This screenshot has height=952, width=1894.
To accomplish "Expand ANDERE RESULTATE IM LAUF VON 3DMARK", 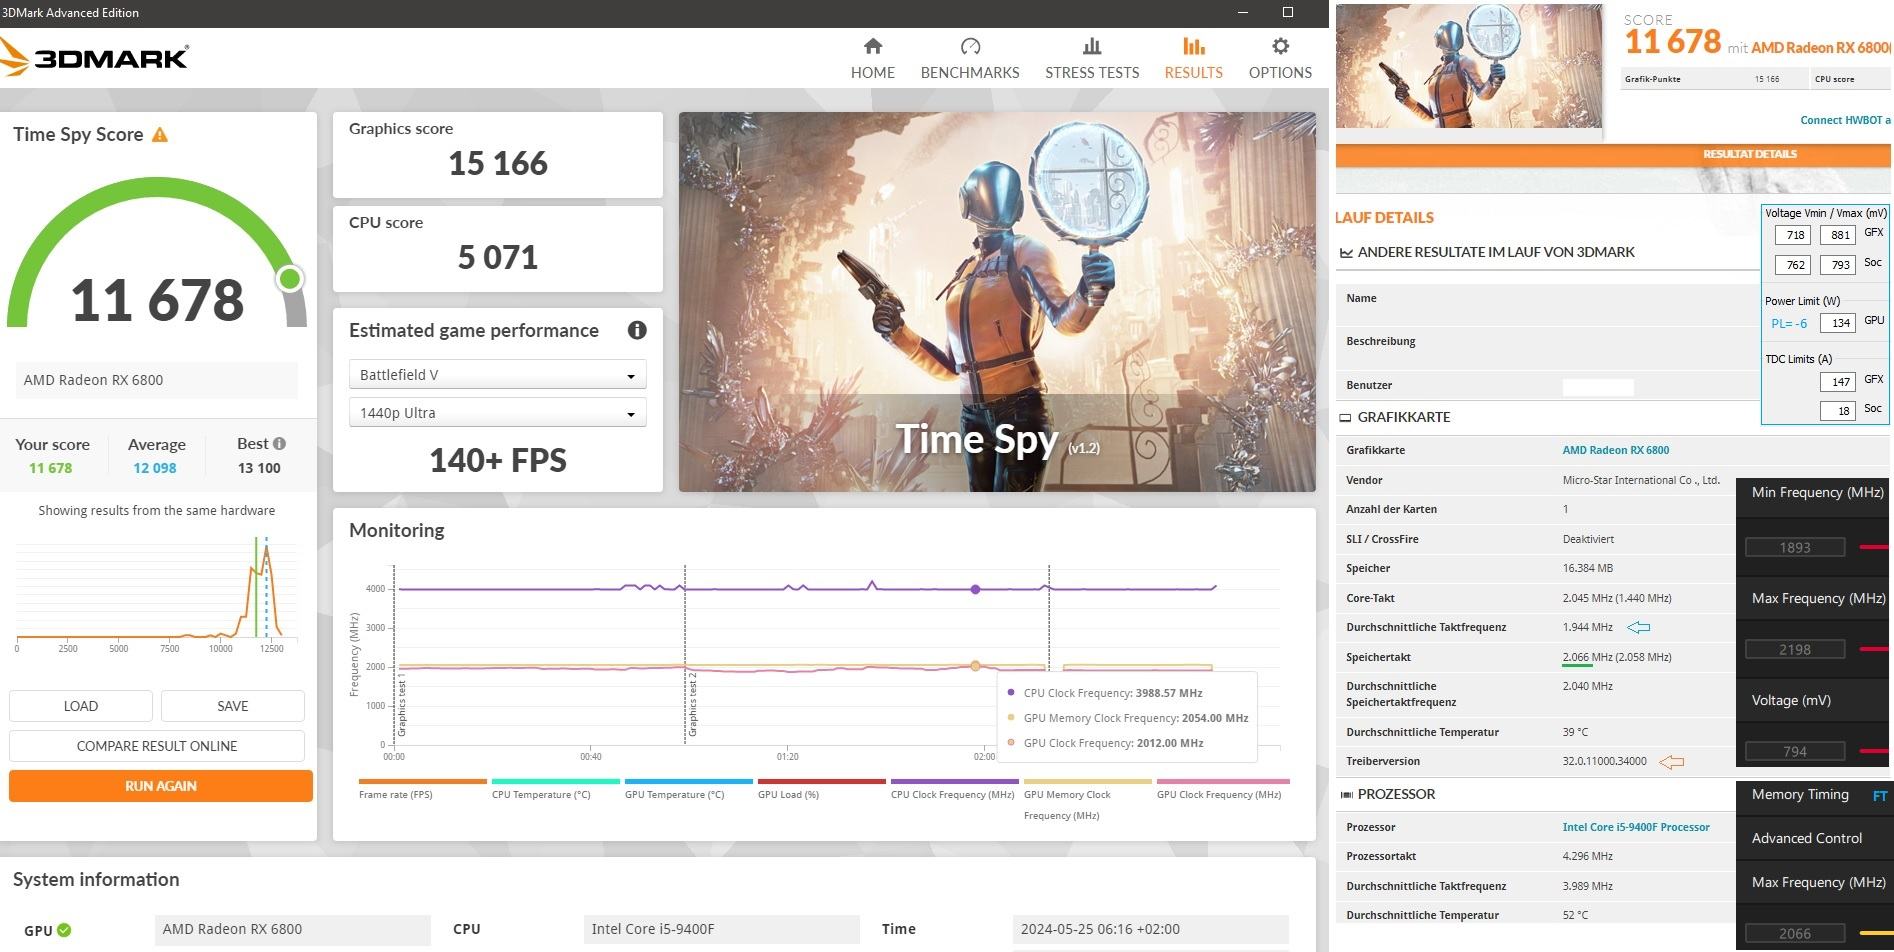I will tap(1488, 252).
